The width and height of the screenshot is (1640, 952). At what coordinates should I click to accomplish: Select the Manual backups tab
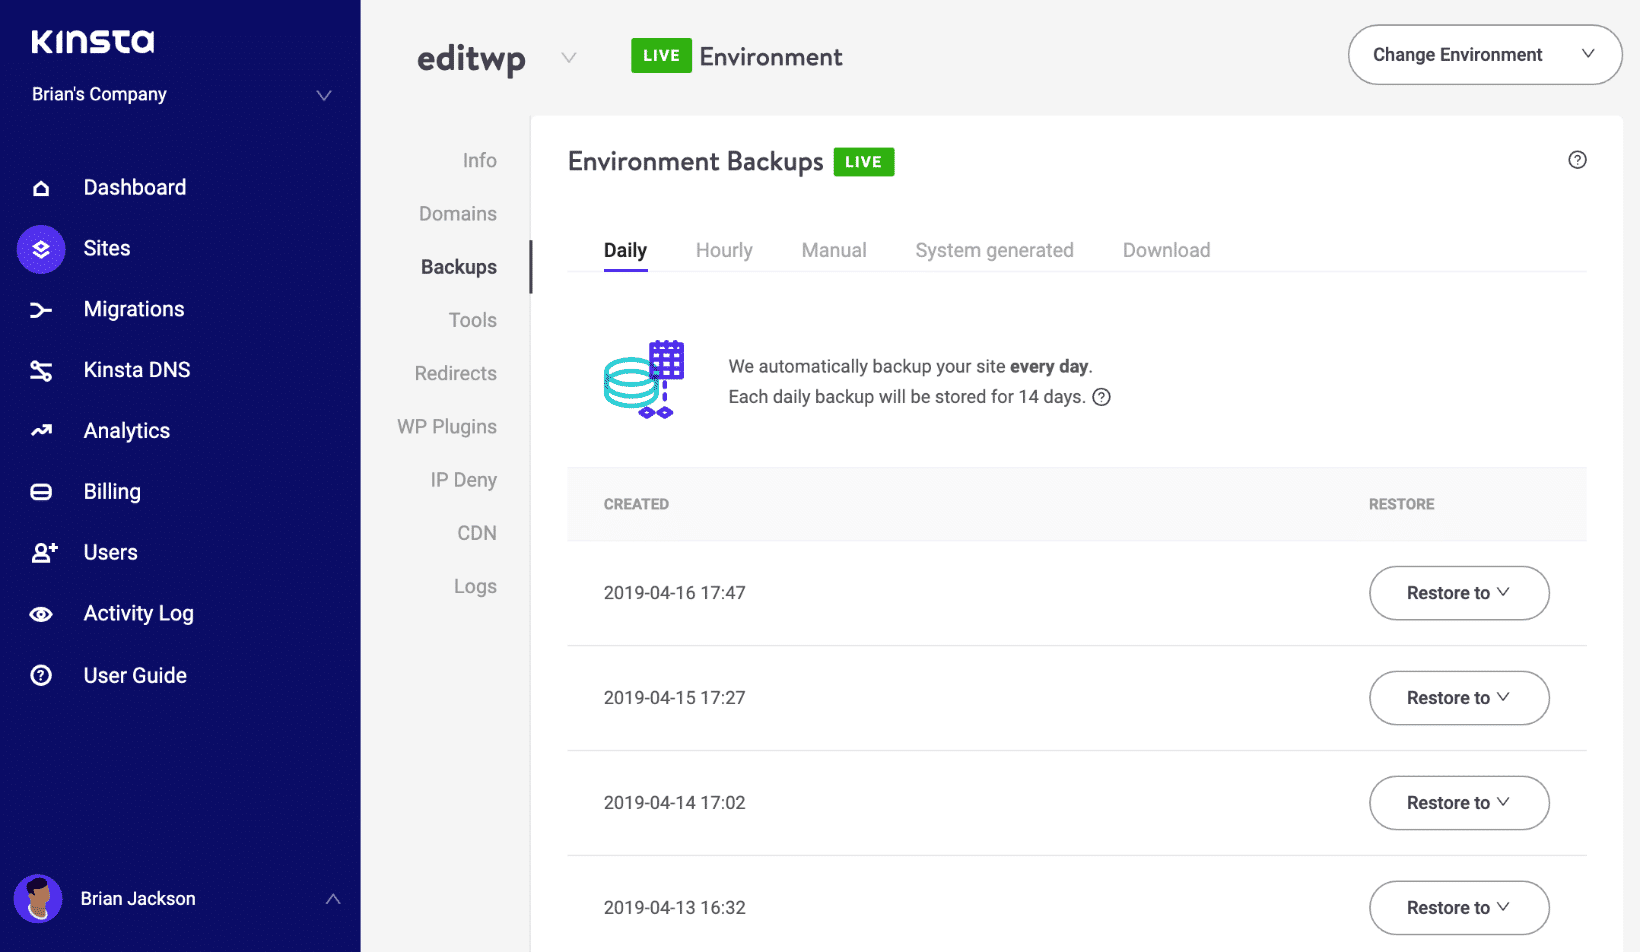pos(833,250)
